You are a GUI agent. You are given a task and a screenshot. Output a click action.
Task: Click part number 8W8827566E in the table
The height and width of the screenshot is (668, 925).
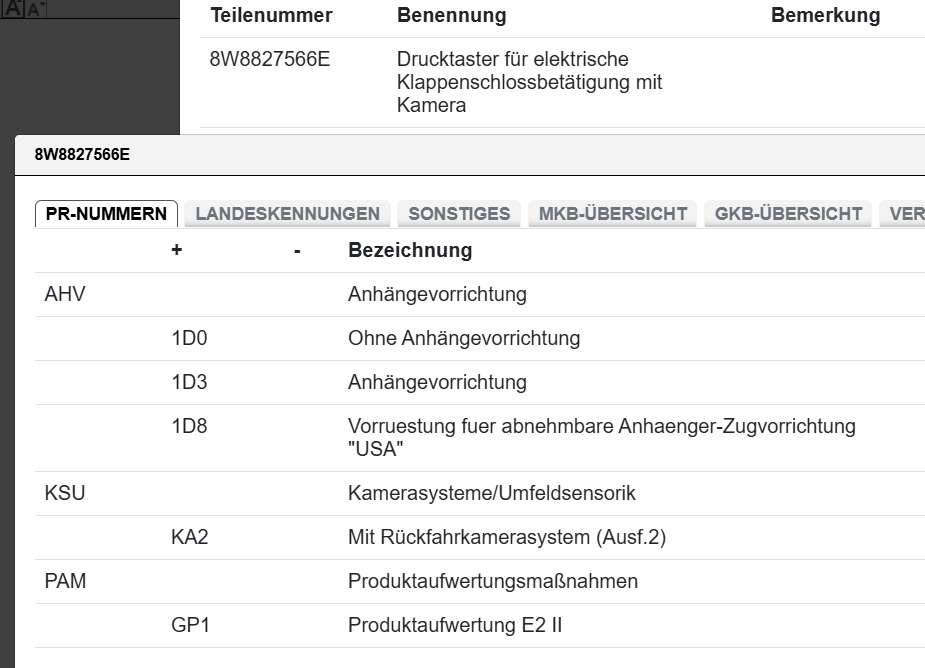pyautogui.click(x=270, y=59)
